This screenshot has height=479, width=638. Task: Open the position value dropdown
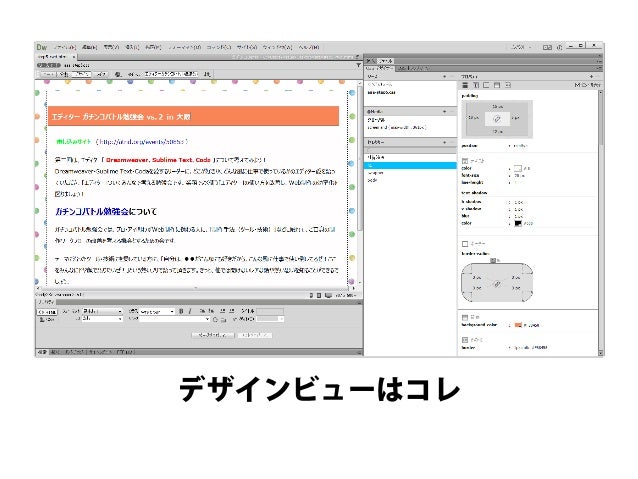(x=521, y=146)
